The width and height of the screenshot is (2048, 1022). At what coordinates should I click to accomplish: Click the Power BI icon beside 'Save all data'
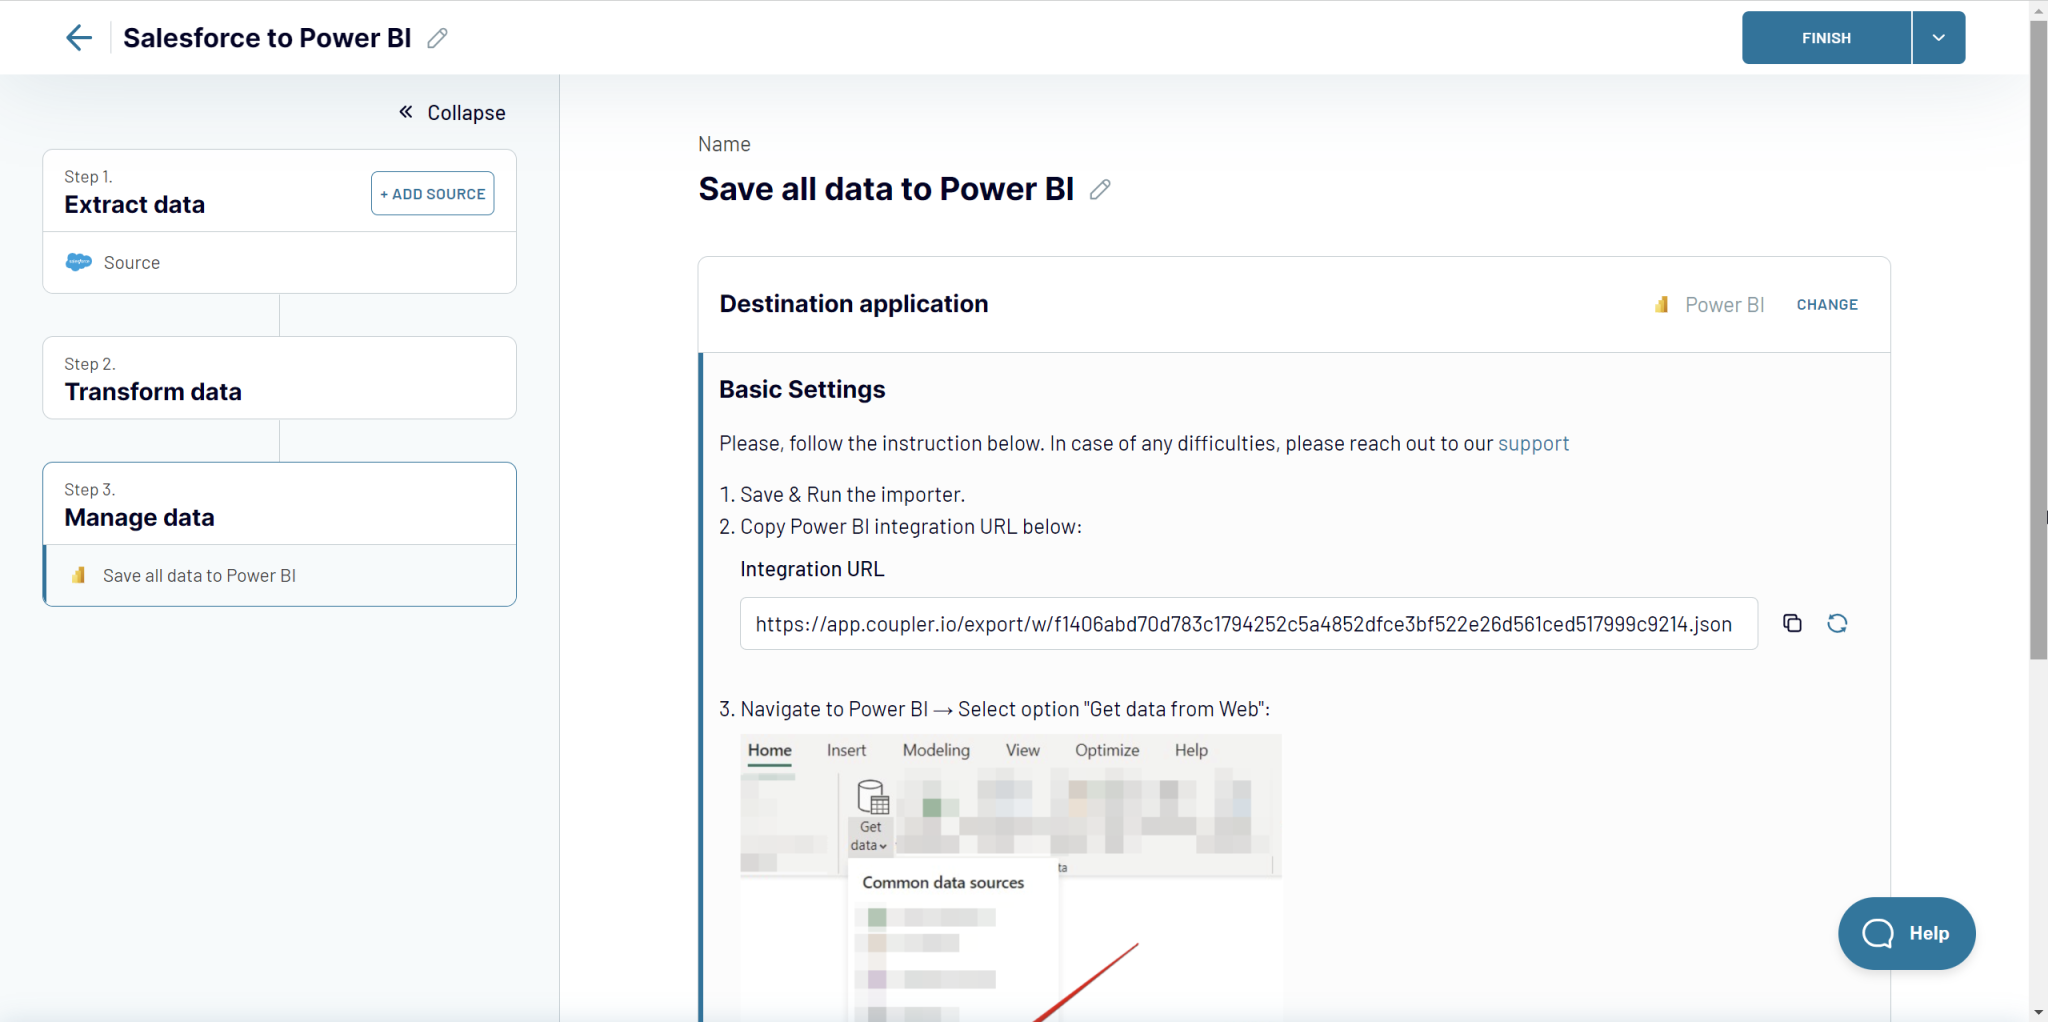click(77, 575)
